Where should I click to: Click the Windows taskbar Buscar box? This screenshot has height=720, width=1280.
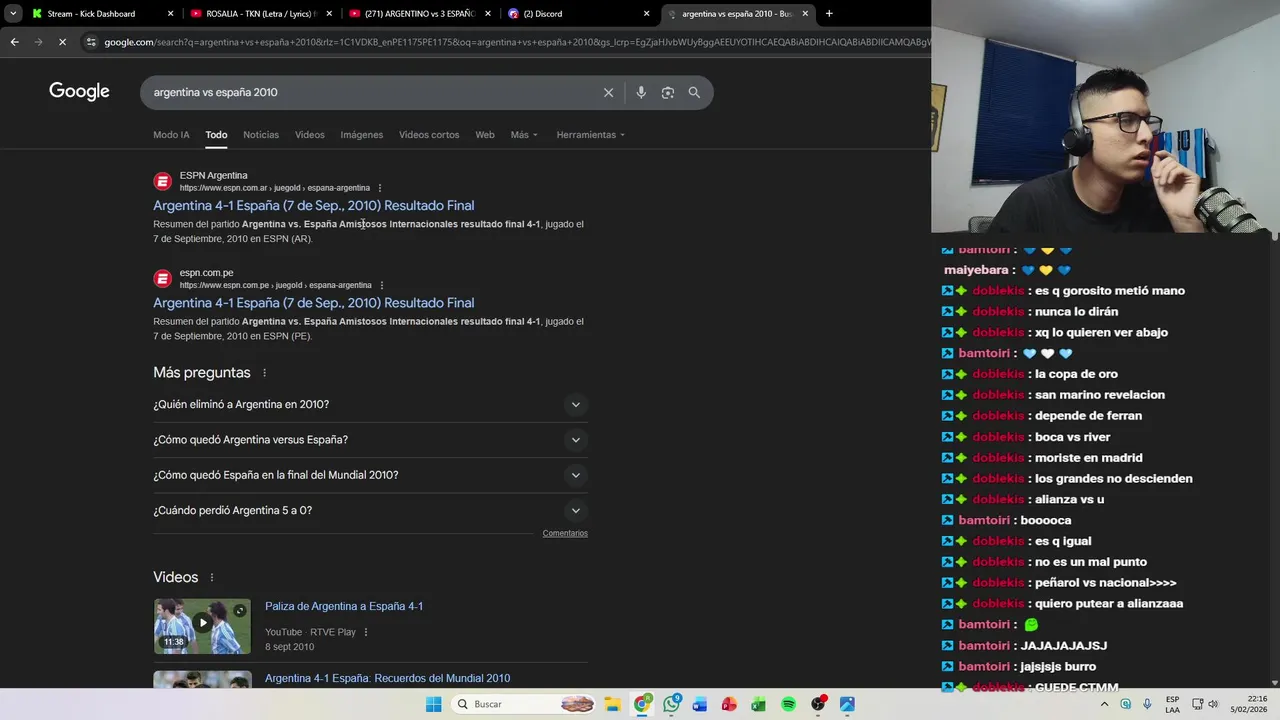[525, 704]
